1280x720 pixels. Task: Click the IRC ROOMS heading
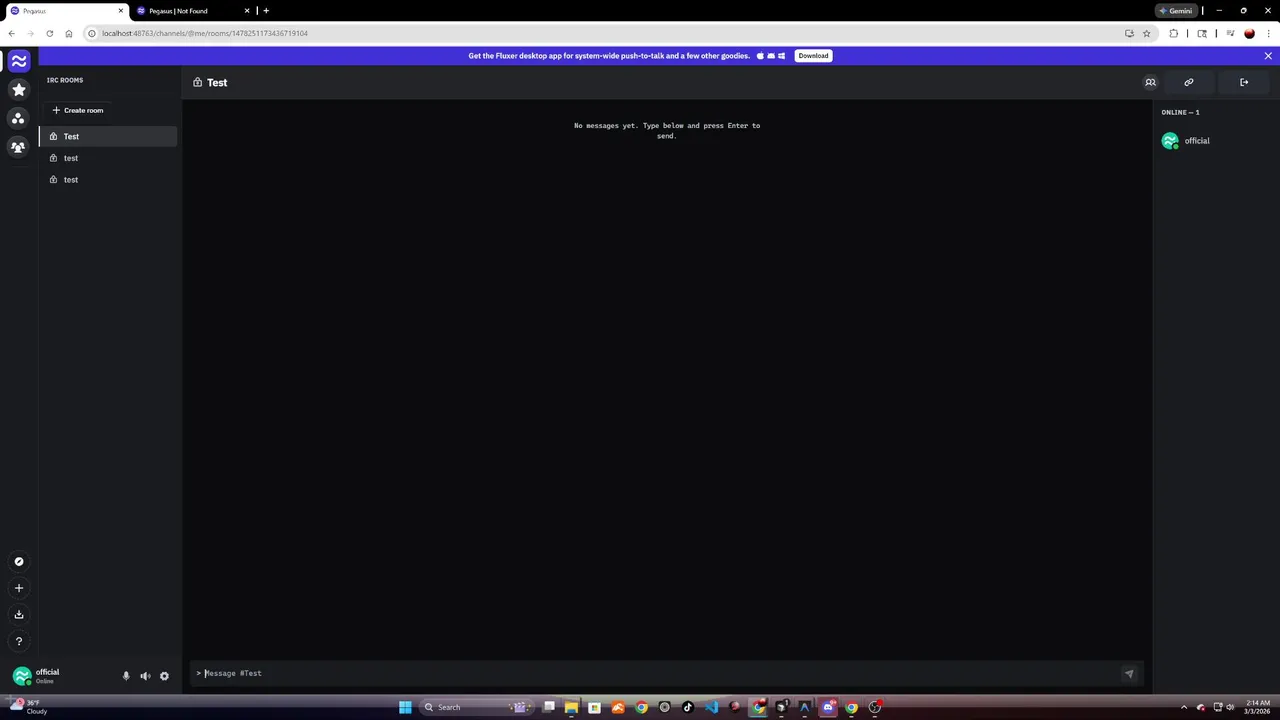pos(65,80)
